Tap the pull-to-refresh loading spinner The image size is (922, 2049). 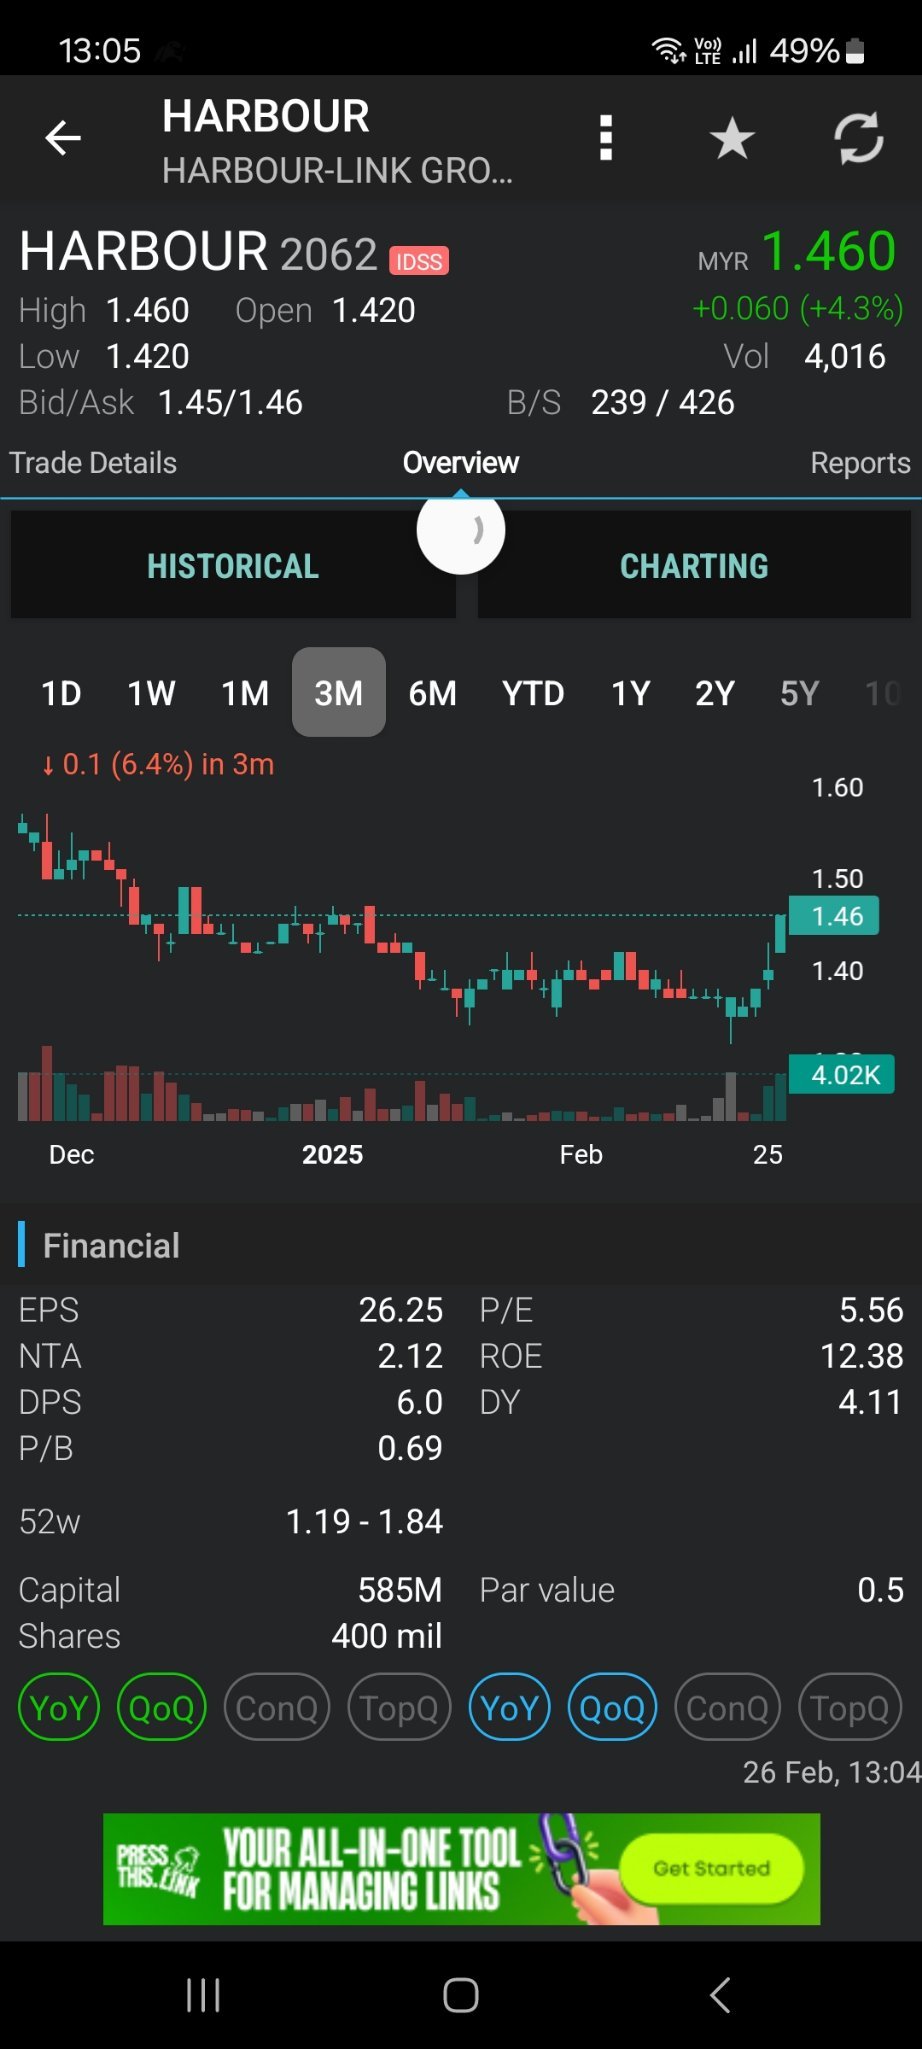[461, 530]
